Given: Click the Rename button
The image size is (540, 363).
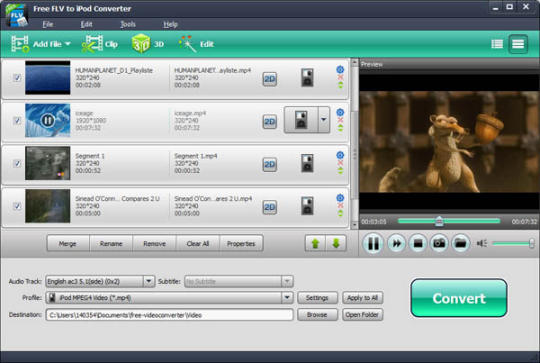Looking at the screenshot, I should point(111,243).
